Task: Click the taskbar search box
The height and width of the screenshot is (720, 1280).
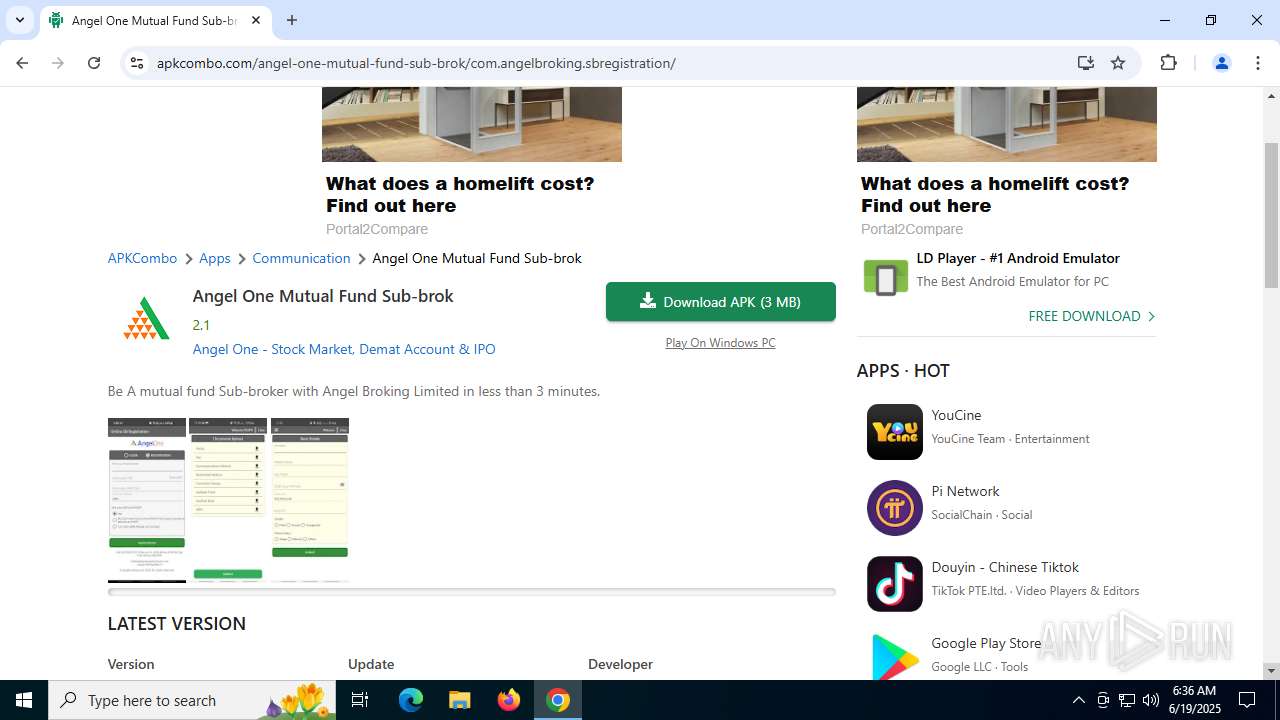Action: point(192,700)
